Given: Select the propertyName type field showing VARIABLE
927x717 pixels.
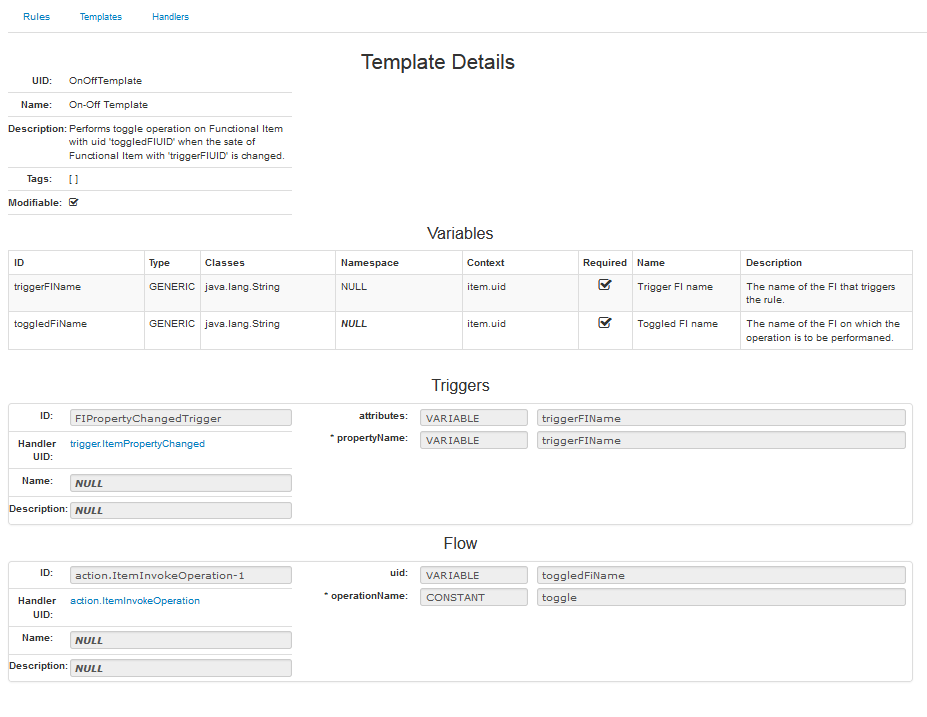Looking at the screenshot, I should pyautogui.click(x=473, y=440).
